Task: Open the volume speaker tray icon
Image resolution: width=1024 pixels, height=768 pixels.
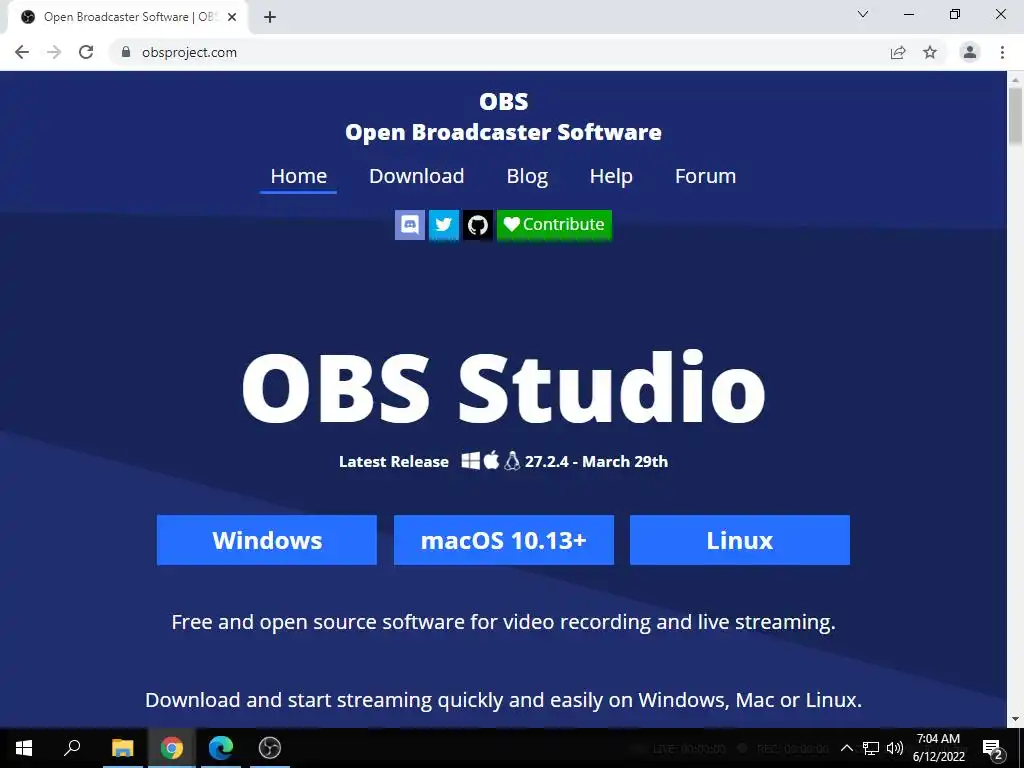Action: pyautogui.click(x=895, y=748)
